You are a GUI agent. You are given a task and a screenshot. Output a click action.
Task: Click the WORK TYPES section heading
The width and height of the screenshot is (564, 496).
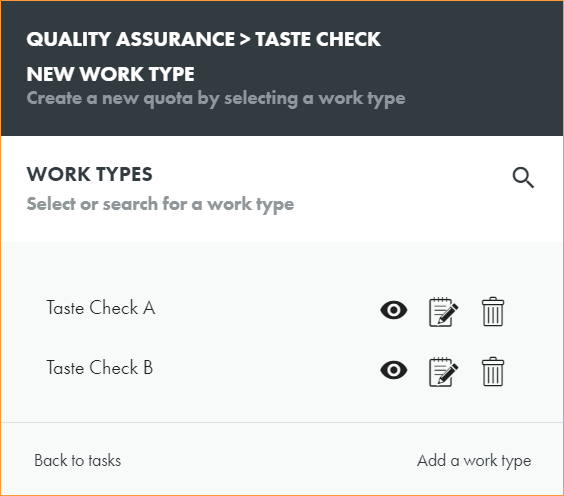tap(90, 174)
